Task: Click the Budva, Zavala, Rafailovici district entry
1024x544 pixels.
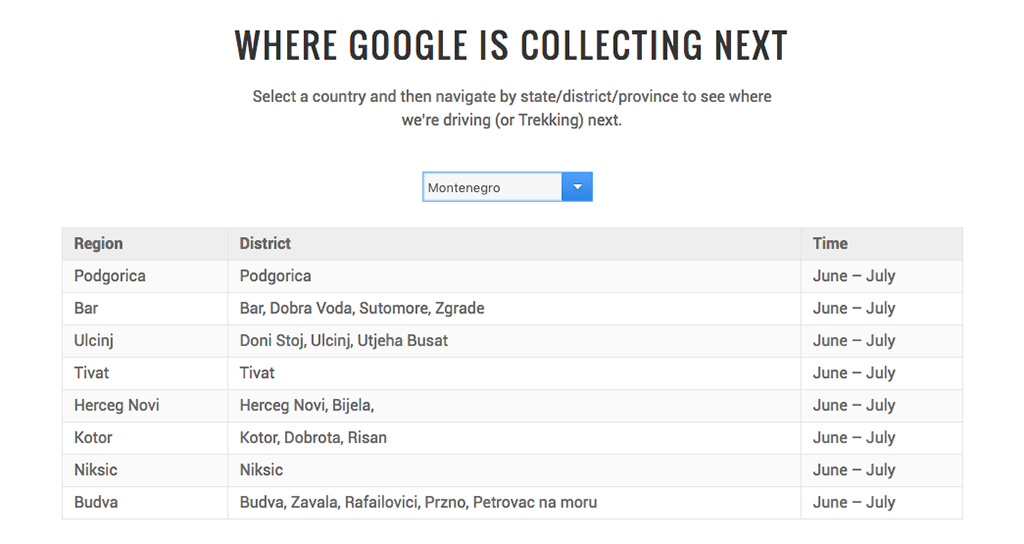Action: [x=418, y=503]
